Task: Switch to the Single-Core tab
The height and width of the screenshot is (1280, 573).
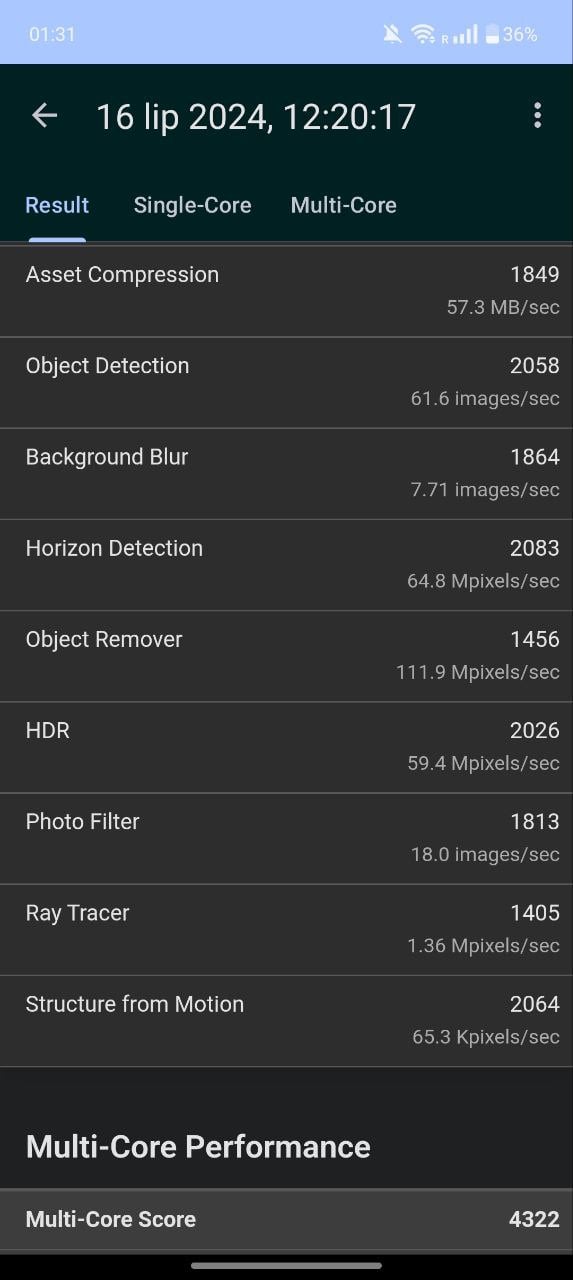Action: pyautogui.click(x=192, y=205)
